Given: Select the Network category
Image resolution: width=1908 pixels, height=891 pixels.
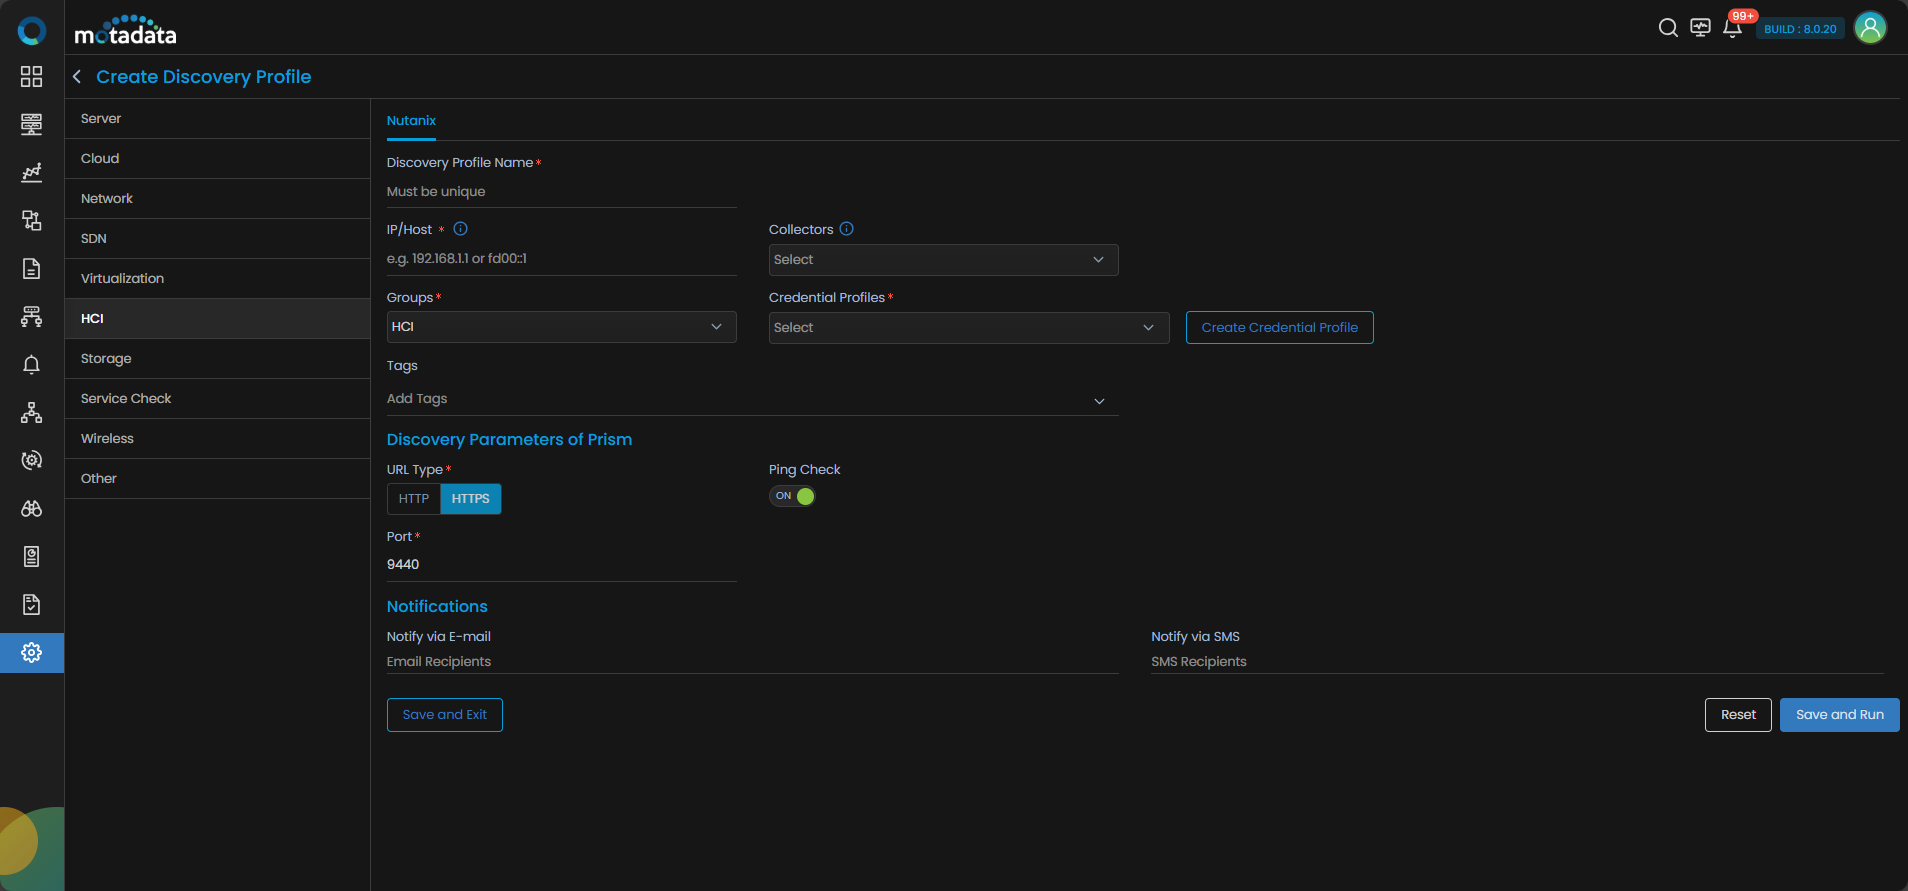Looking at the screenshot, I should click(217, 199).
